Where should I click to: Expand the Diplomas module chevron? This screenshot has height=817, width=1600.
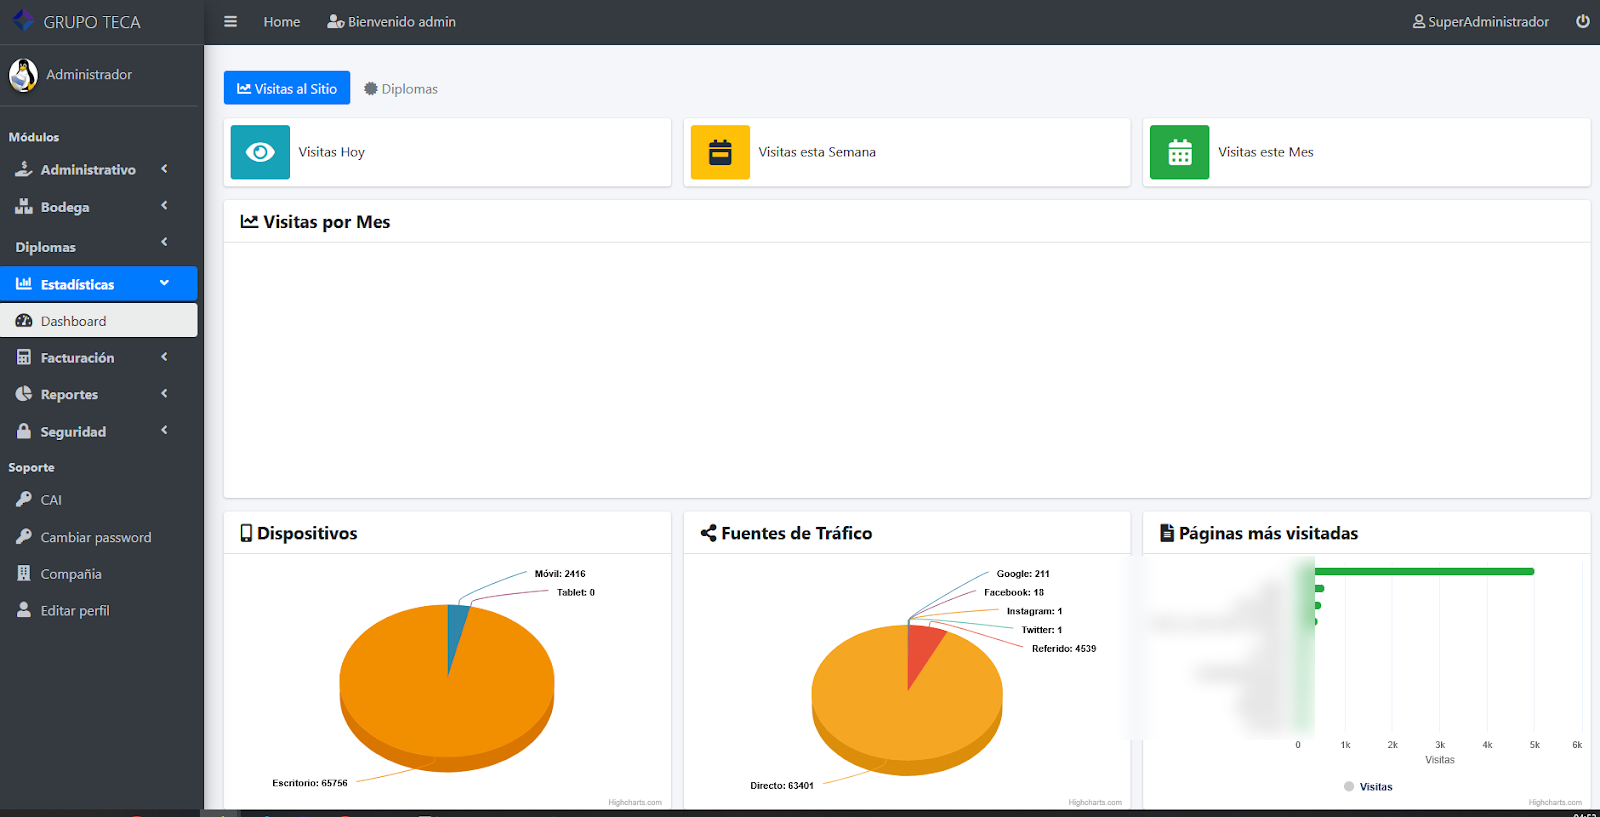(164, 242)
